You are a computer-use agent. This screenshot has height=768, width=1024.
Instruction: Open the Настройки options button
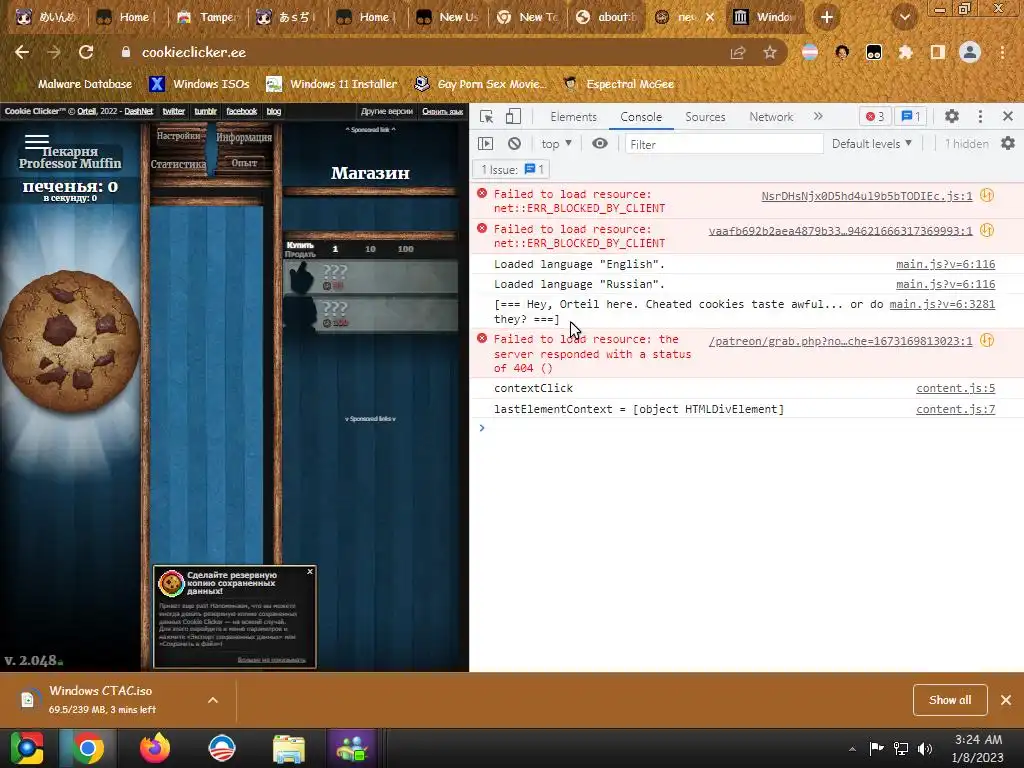coord(178,136)
